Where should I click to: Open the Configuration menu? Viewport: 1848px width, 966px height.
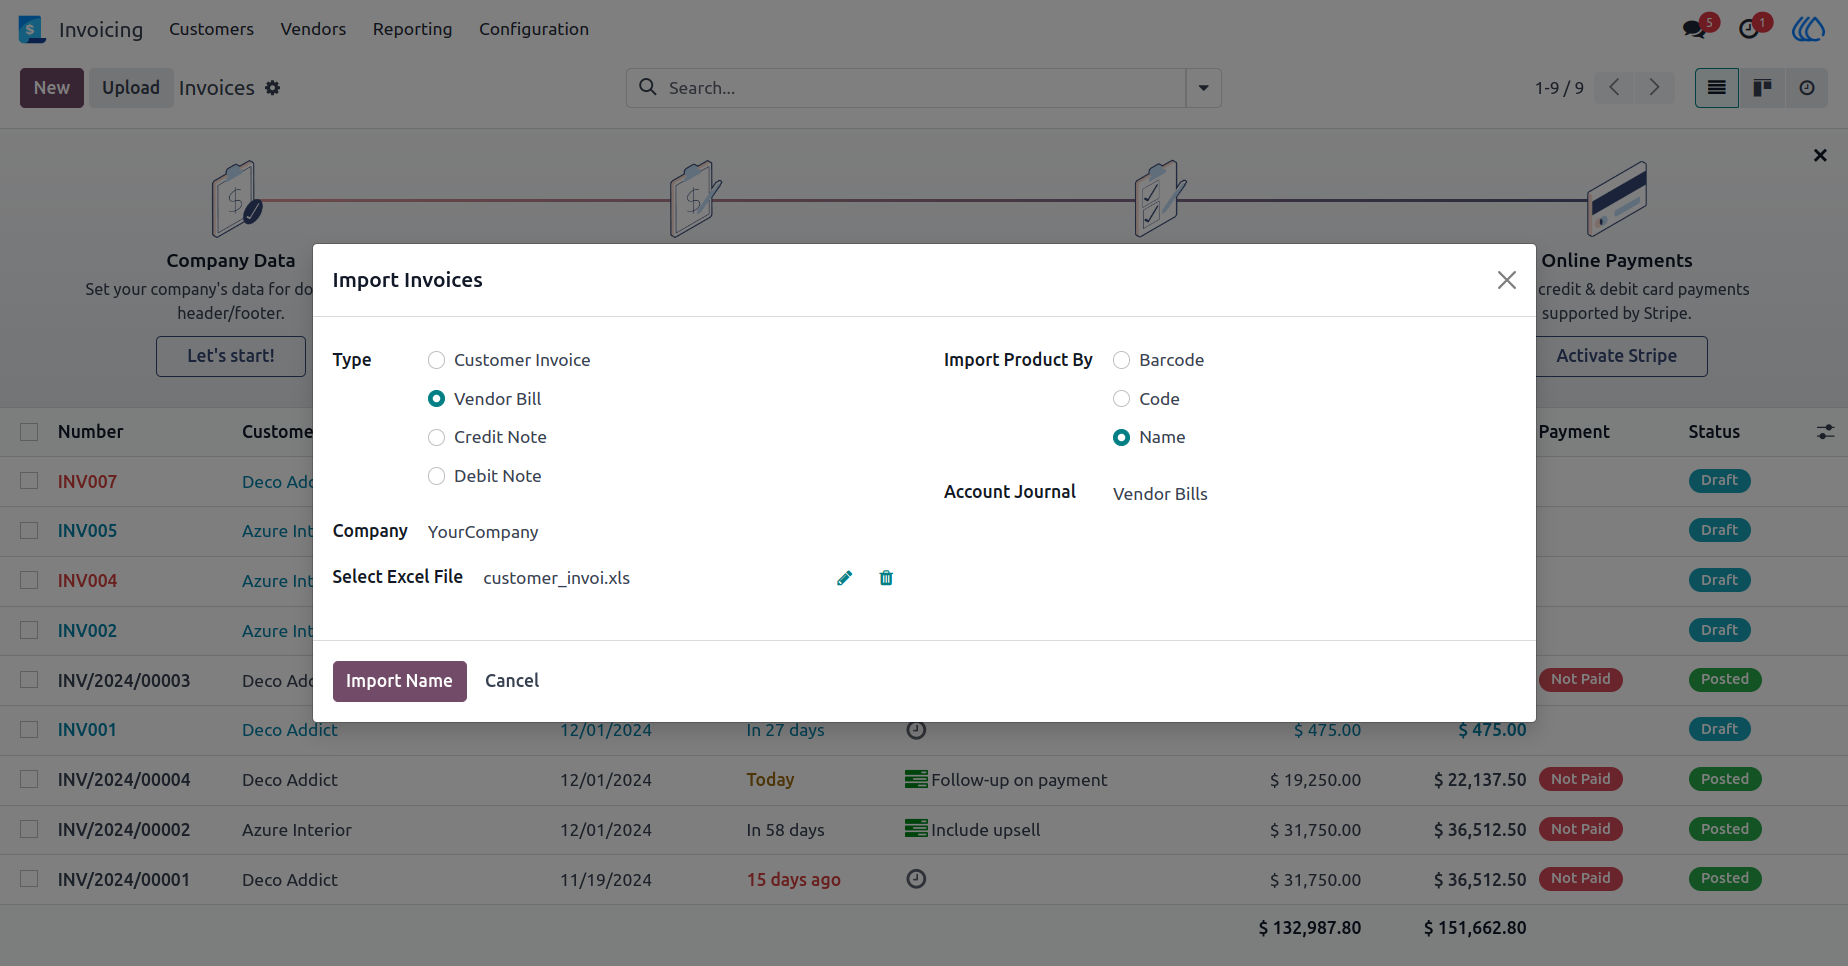point(534,29)
